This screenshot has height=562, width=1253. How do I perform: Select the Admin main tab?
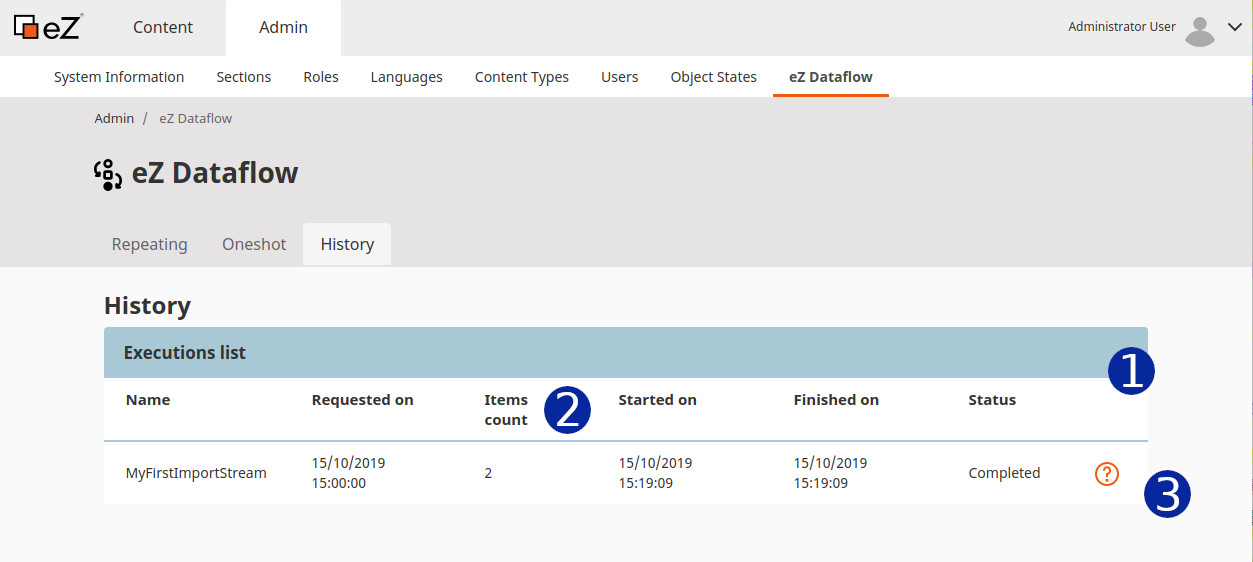(284, 28)
